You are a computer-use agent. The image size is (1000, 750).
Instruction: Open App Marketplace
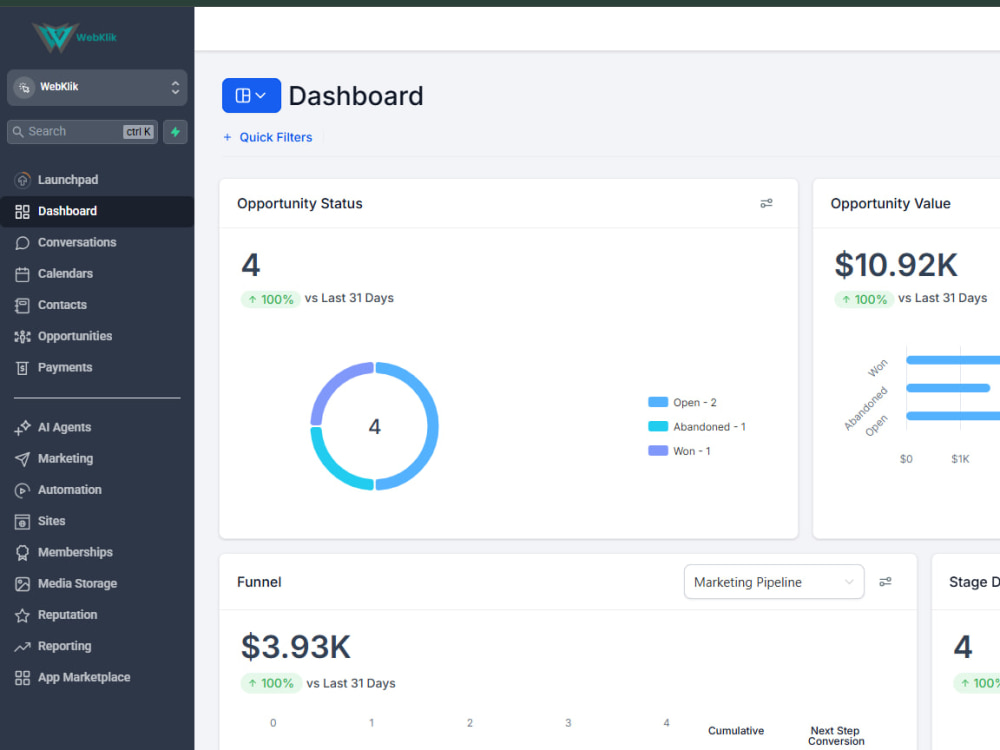point(97,677)
